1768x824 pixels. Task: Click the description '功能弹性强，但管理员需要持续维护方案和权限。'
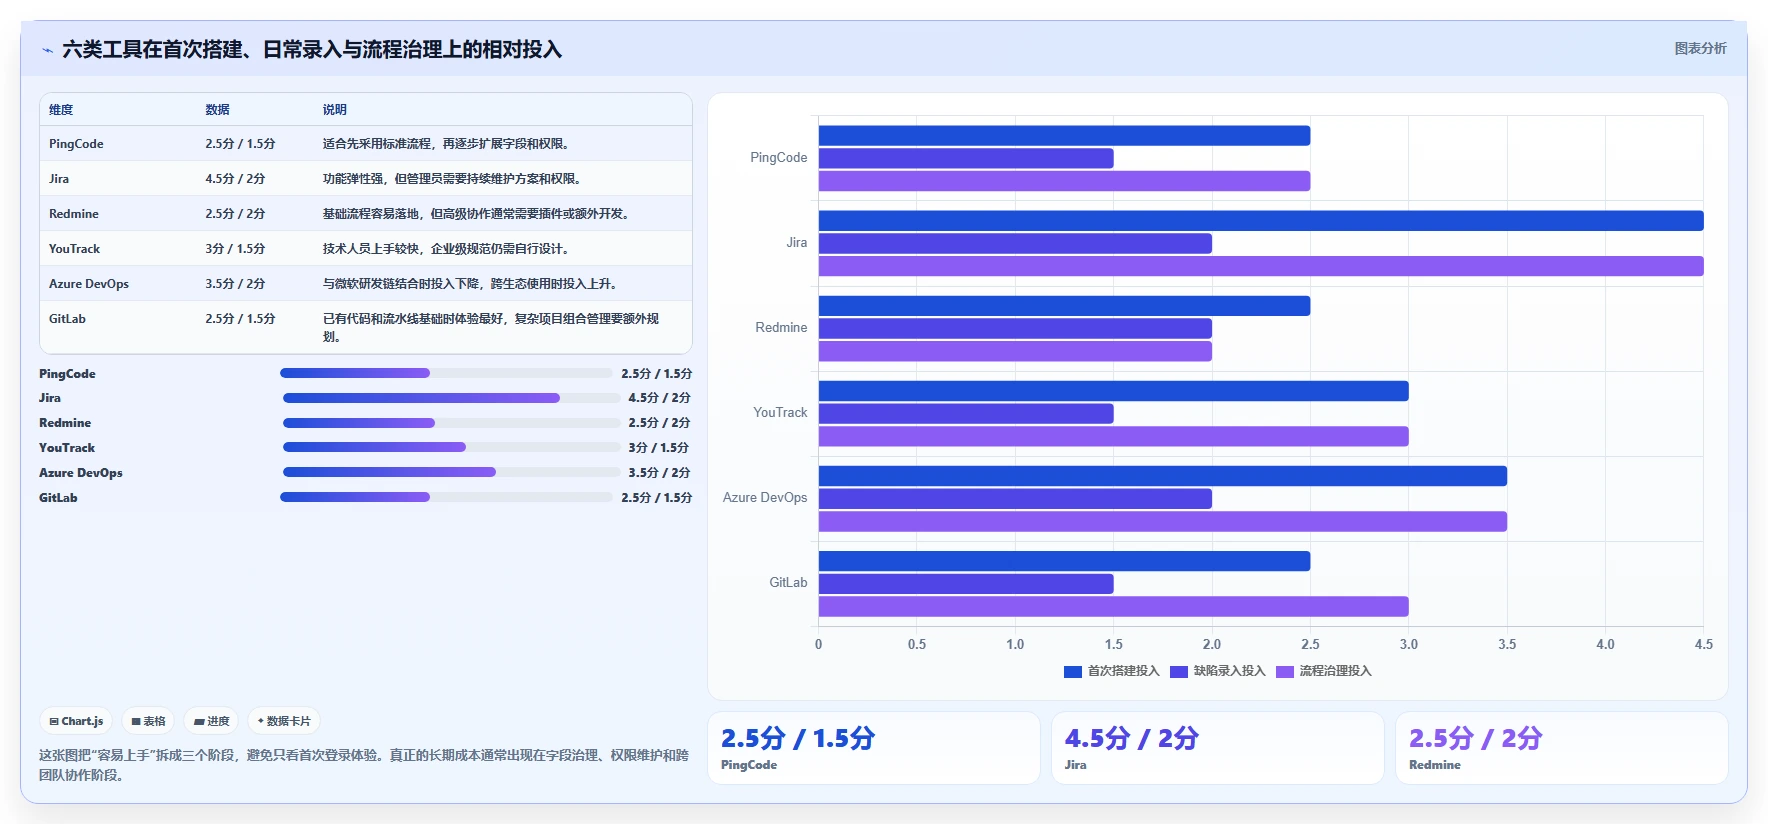tap(454, 179)
